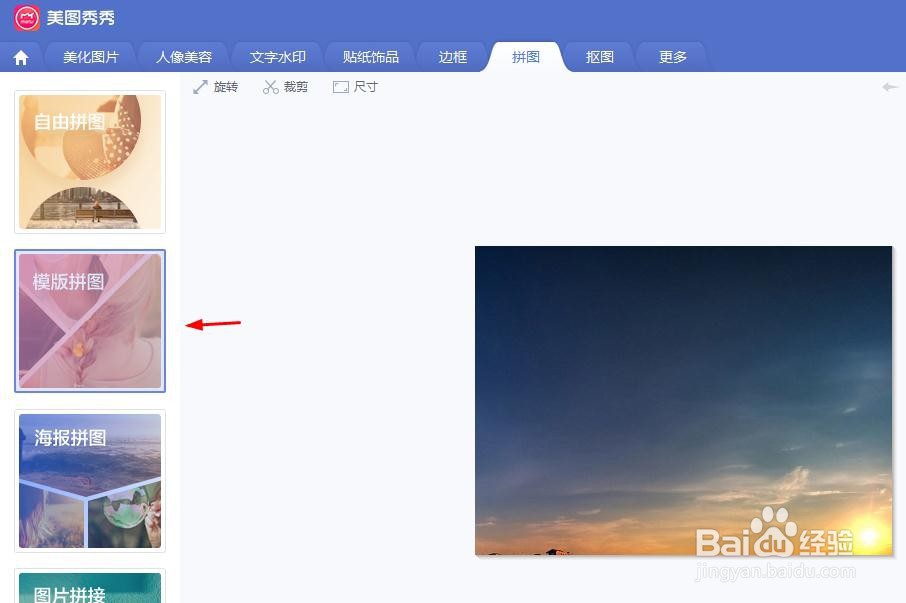The image size is (906, 603).
Task: Open the 文字水印 tab
Action: click(x=277, y=57)
